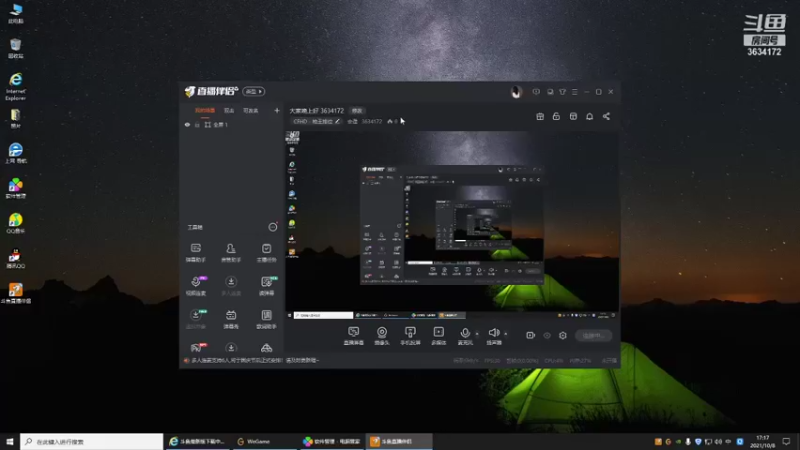Click the modify button next to room title
This screenshot has width=800, height=450.
point(357,111)
